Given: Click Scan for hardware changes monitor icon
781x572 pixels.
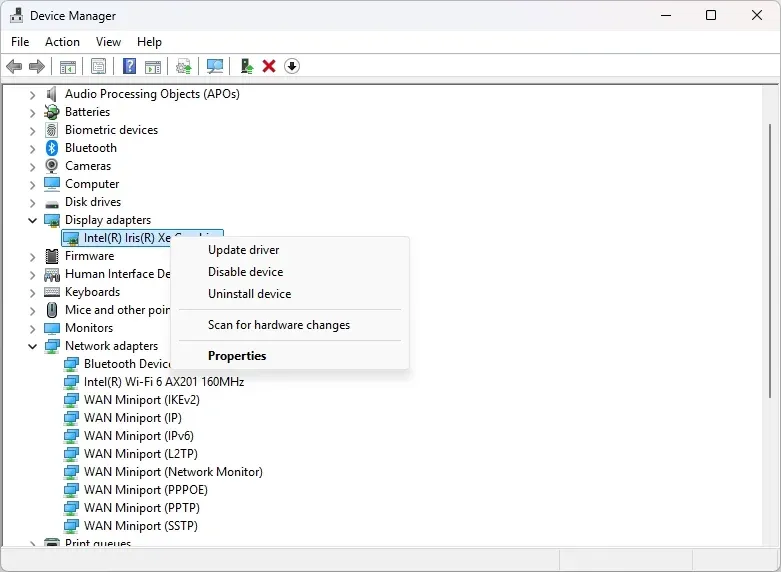Looking at the screenshot, I should pyautogui.click(x=215, y=66).
